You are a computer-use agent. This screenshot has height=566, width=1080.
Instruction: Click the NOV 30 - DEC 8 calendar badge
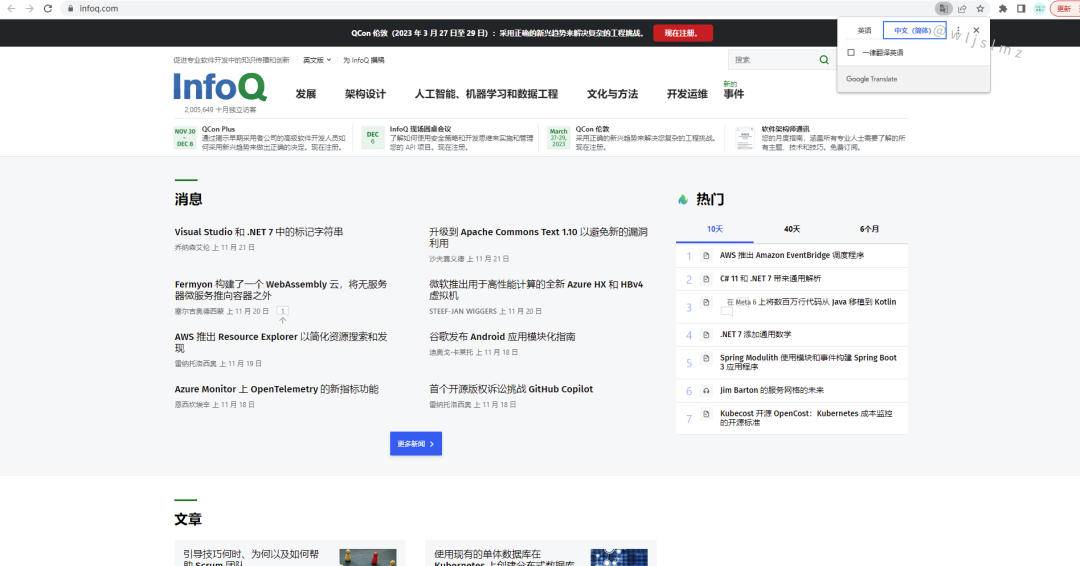[x=185, y=138]
